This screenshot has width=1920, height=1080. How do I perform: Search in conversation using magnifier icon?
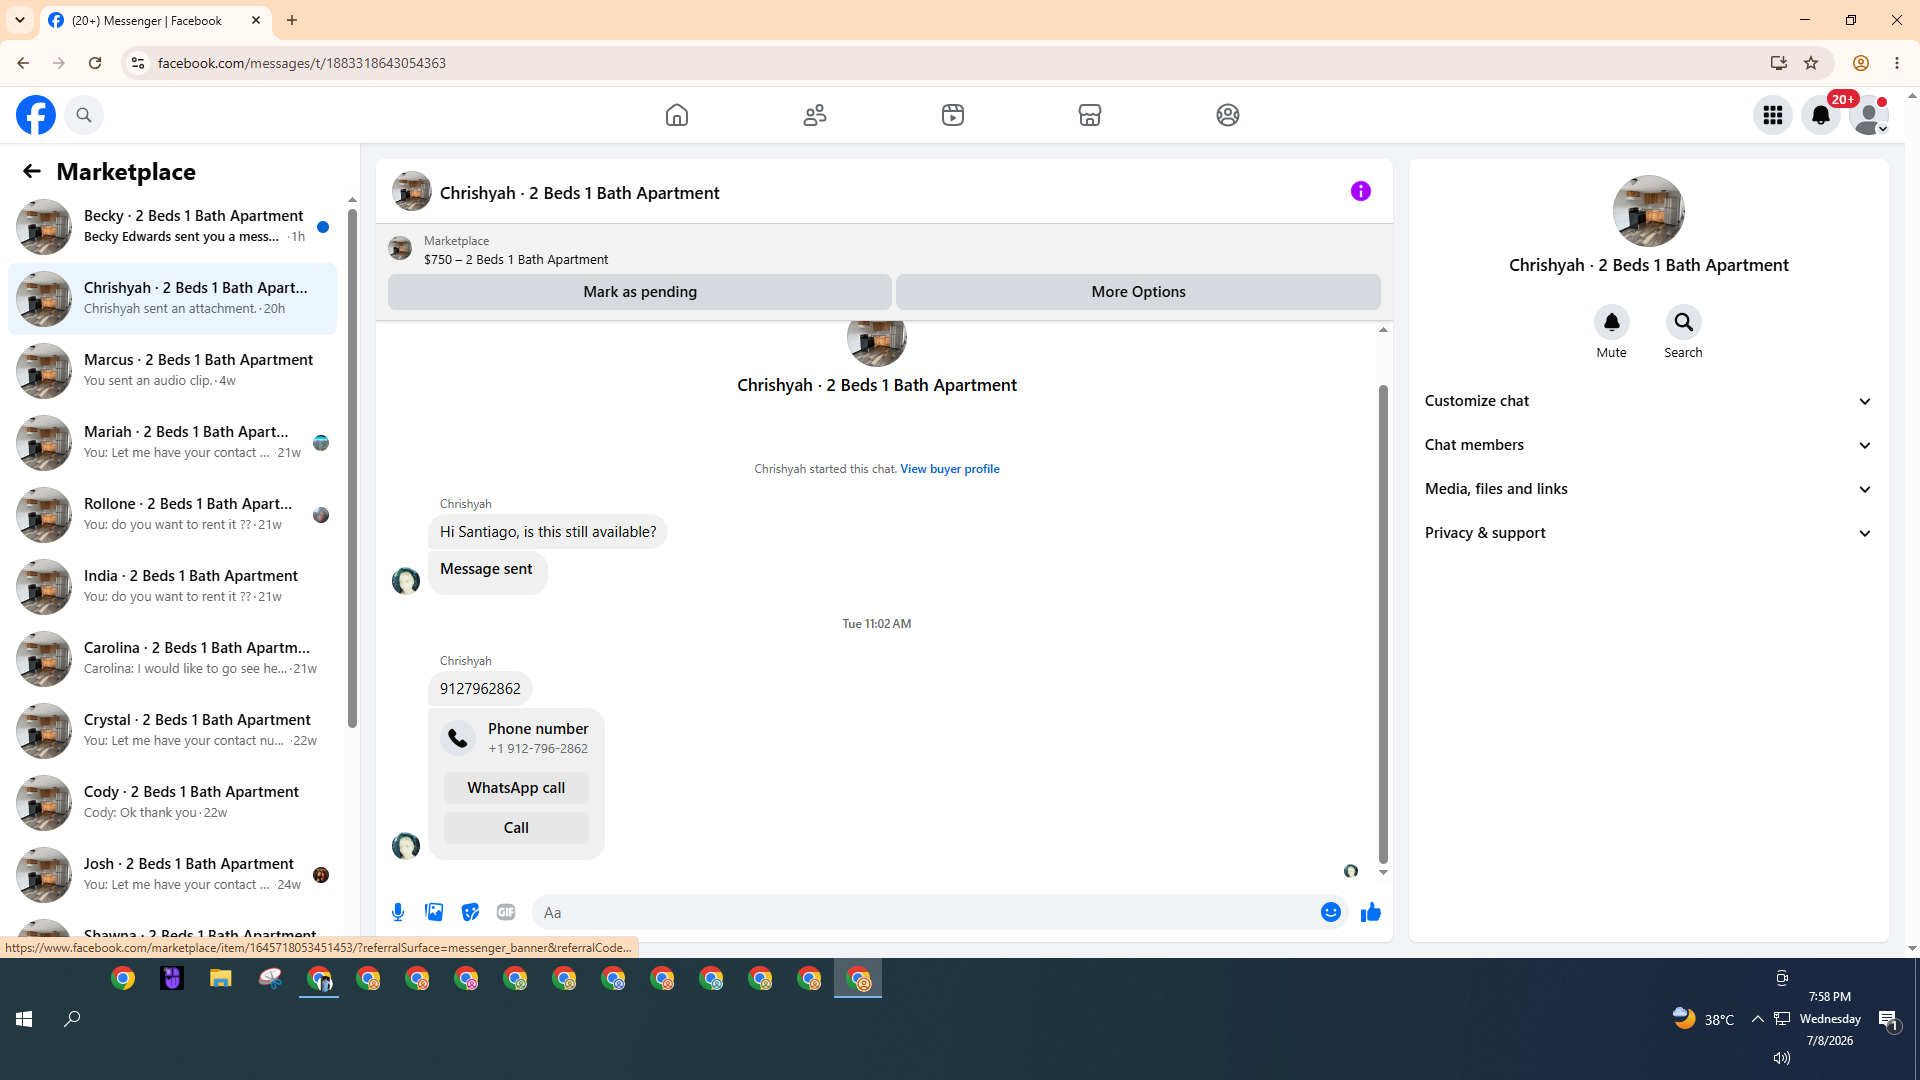1684,322
